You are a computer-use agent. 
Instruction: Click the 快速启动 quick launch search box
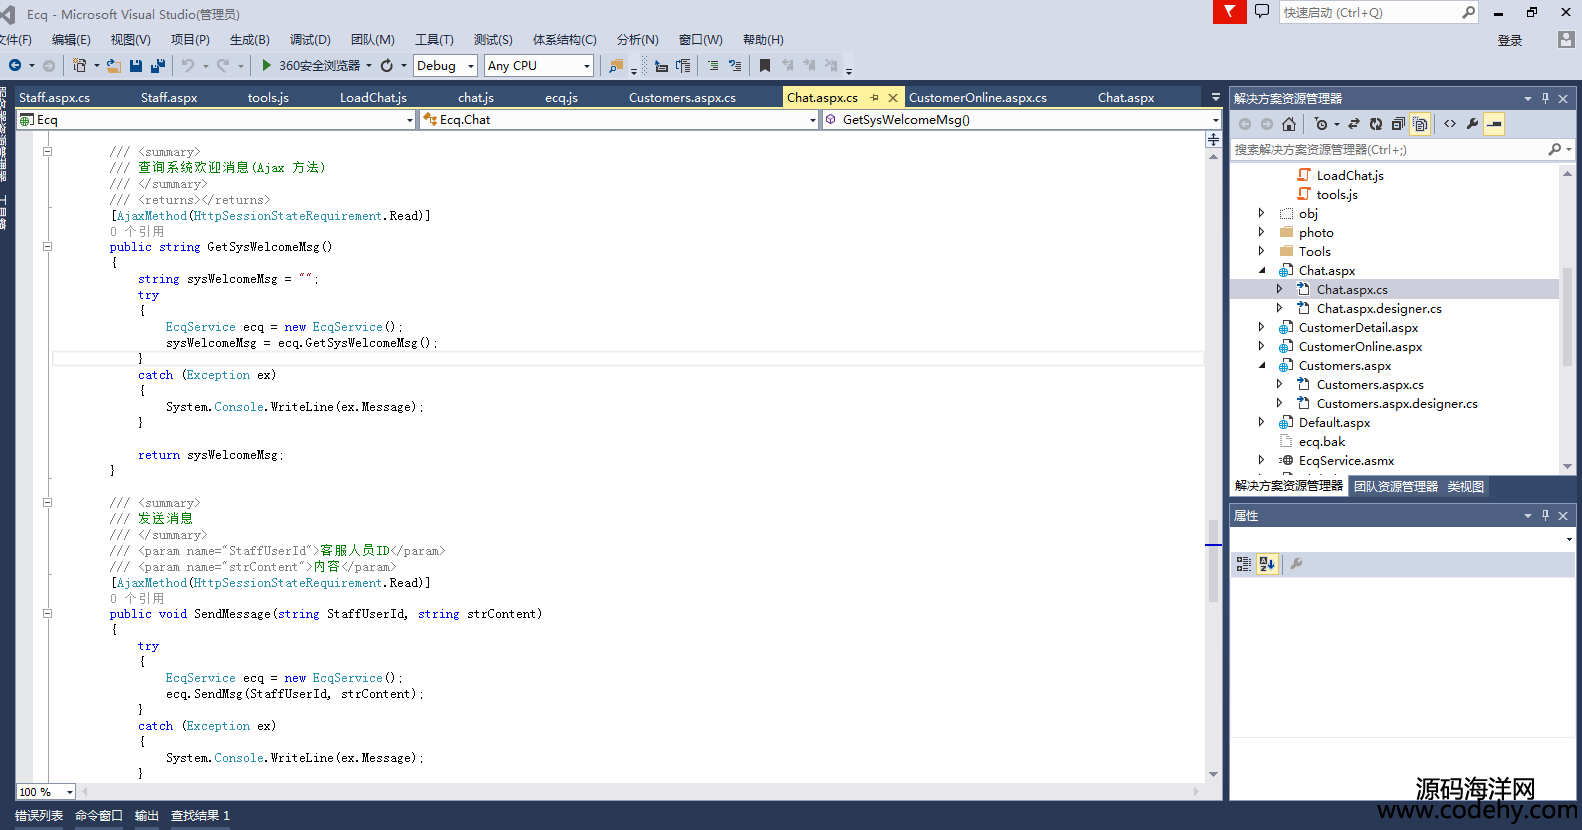pos(1378,12)
